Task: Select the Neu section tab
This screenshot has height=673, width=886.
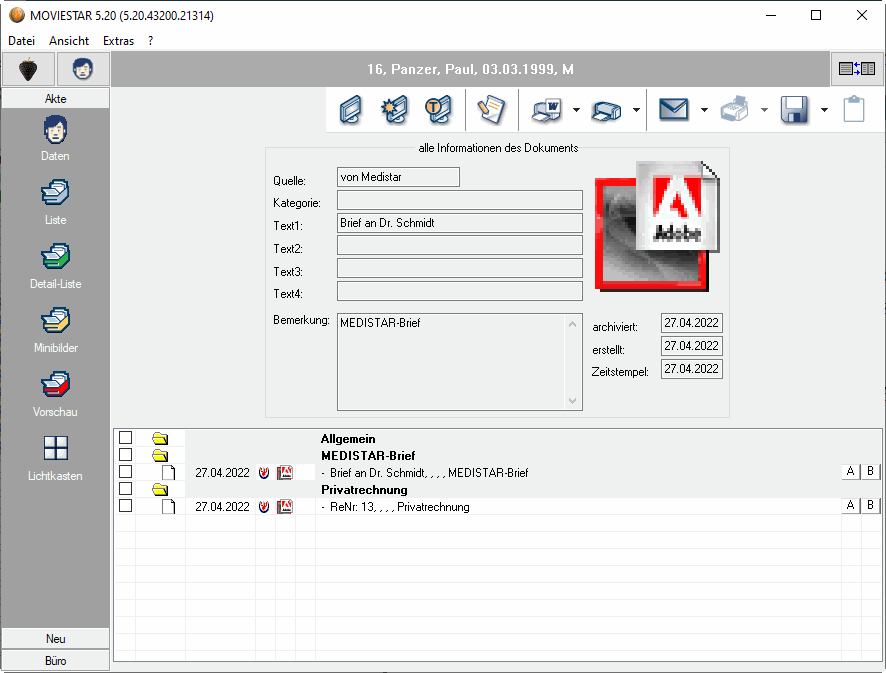Action: tap(55, 639)
